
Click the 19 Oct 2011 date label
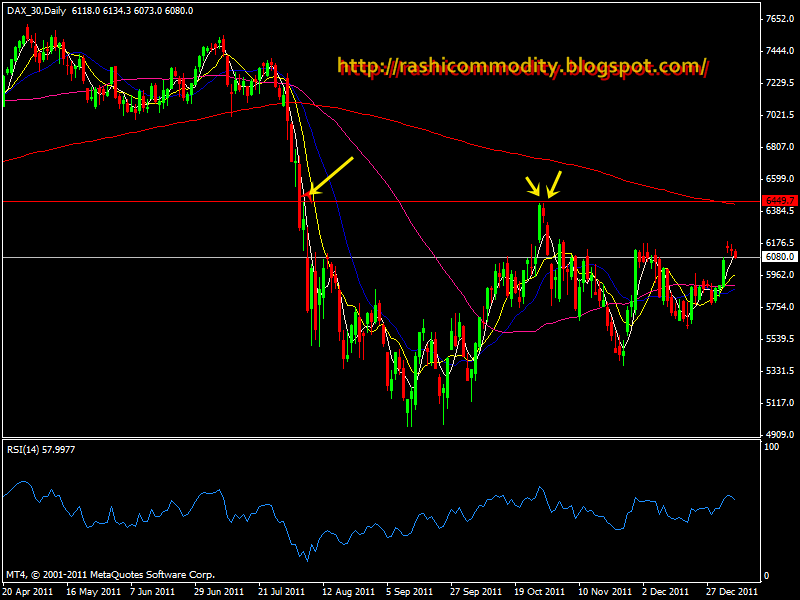tap(539, 592)
